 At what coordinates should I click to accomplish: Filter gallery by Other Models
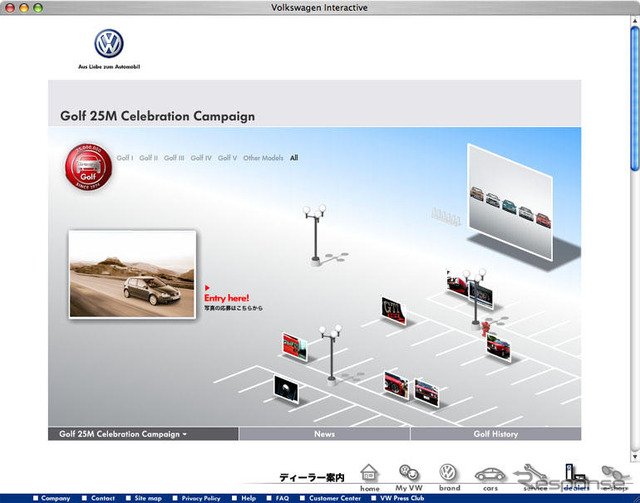pos(263,158)
